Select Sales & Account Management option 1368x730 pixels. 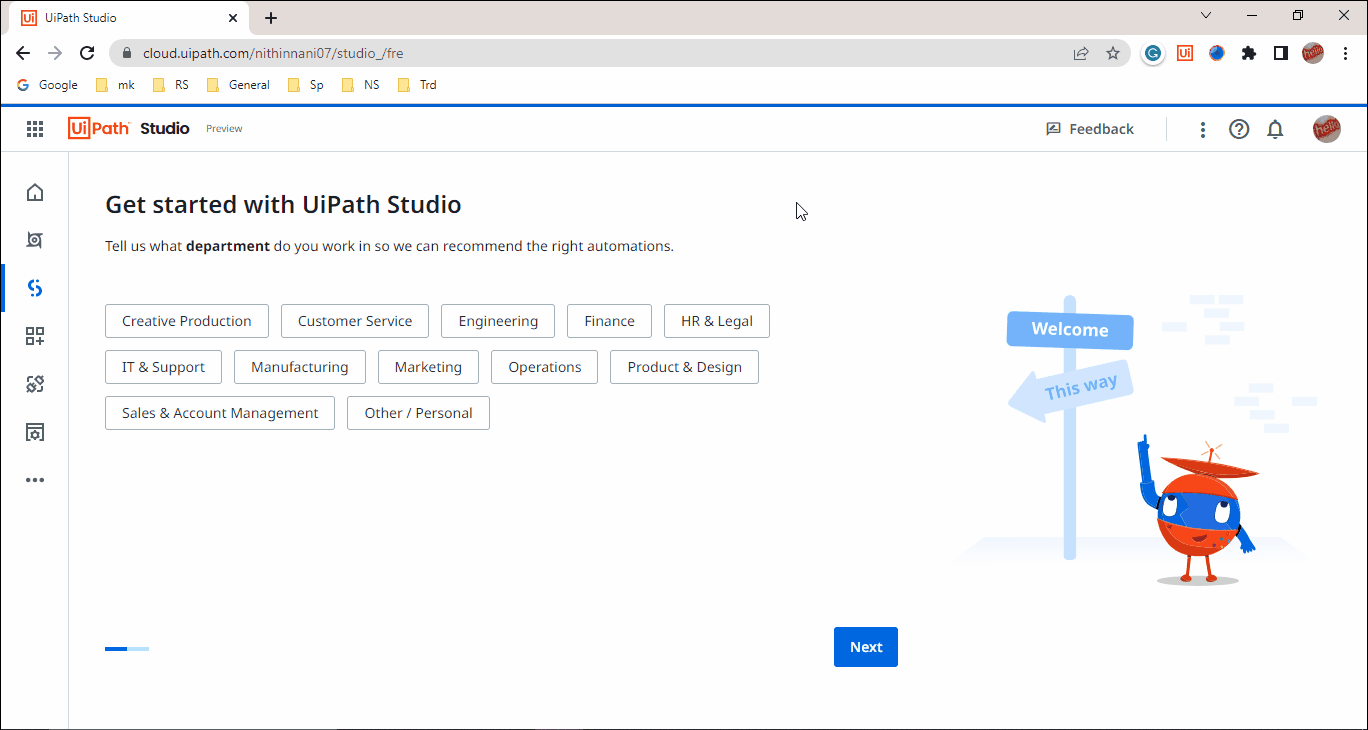(220, 413)
